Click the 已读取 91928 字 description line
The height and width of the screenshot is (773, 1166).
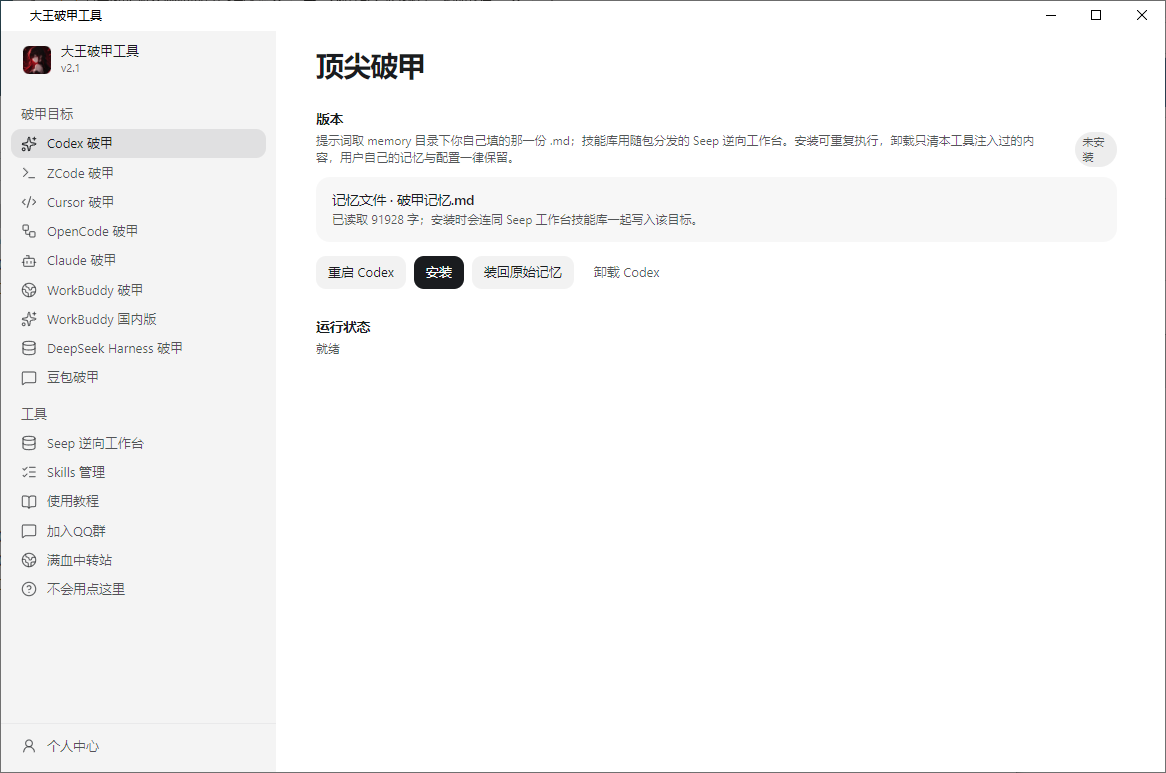coord(515,220)
